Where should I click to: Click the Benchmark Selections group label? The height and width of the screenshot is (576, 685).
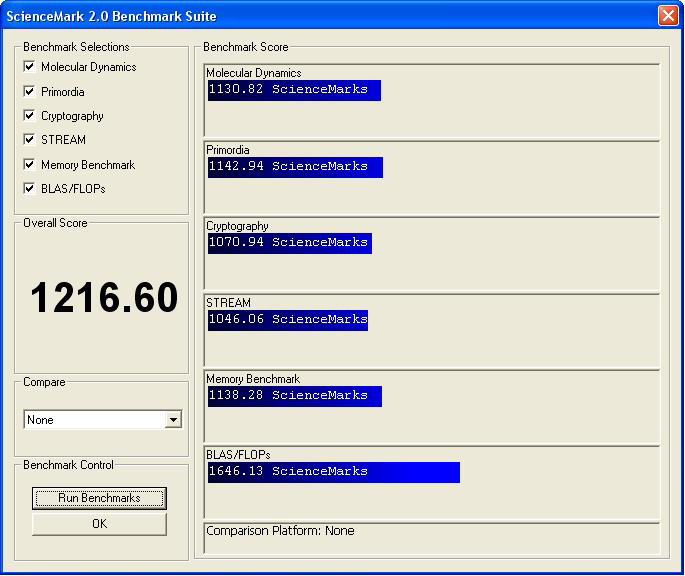pos(76,47)
